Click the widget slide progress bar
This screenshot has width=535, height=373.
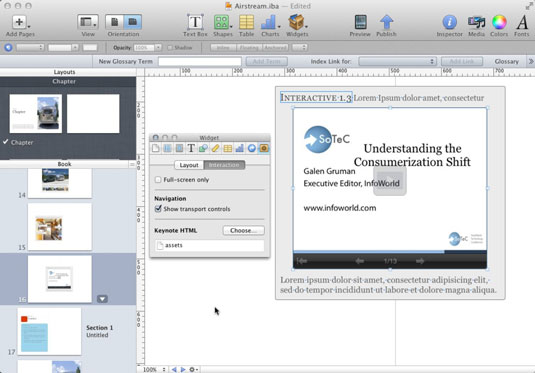click(390, 252)
